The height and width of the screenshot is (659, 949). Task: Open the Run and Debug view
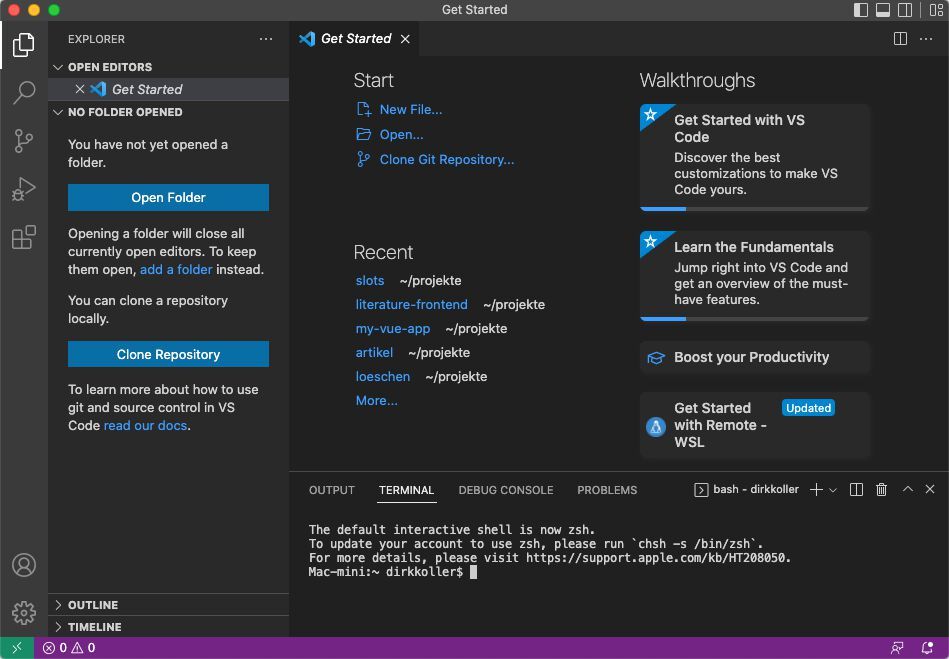click(24, 189)
